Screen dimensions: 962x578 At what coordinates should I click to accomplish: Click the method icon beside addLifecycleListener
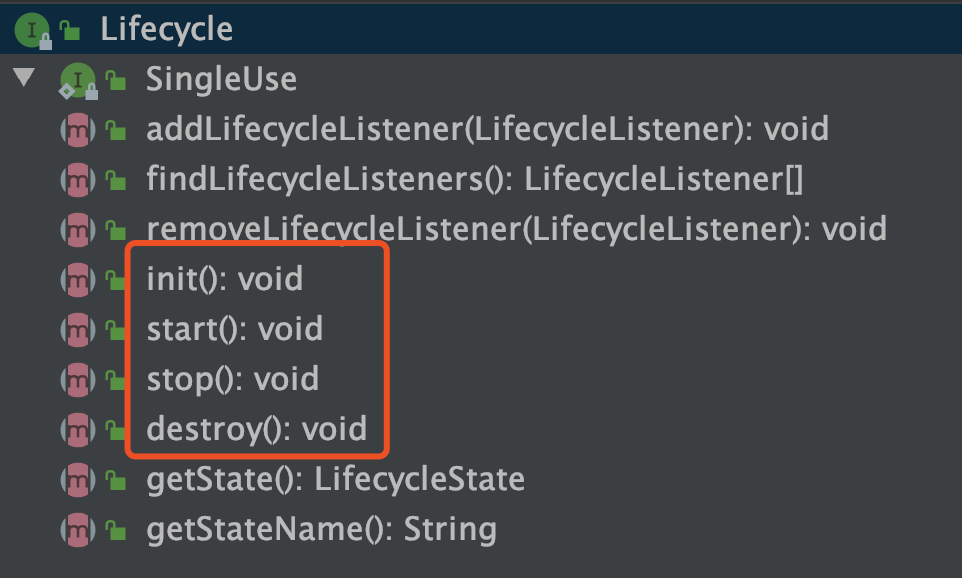pyautogui.click(x=78, y=130)
